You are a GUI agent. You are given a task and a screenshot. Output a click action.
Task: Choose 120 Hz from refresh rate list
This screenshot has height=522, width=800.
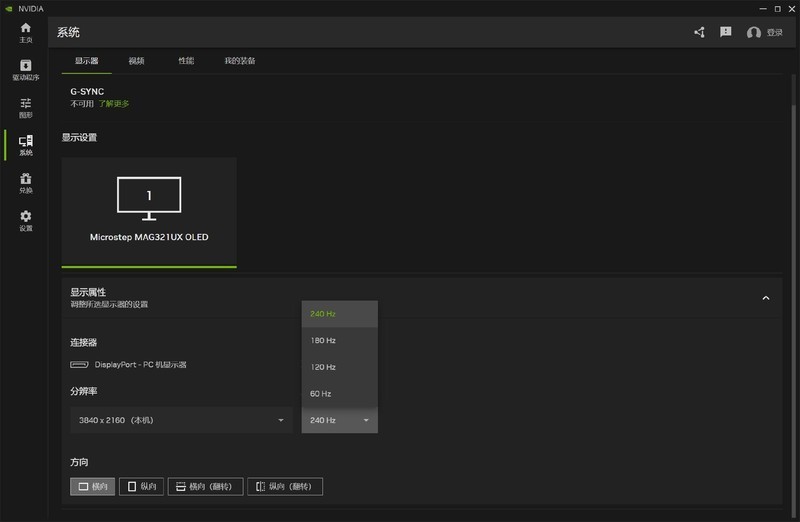[339, 367]
